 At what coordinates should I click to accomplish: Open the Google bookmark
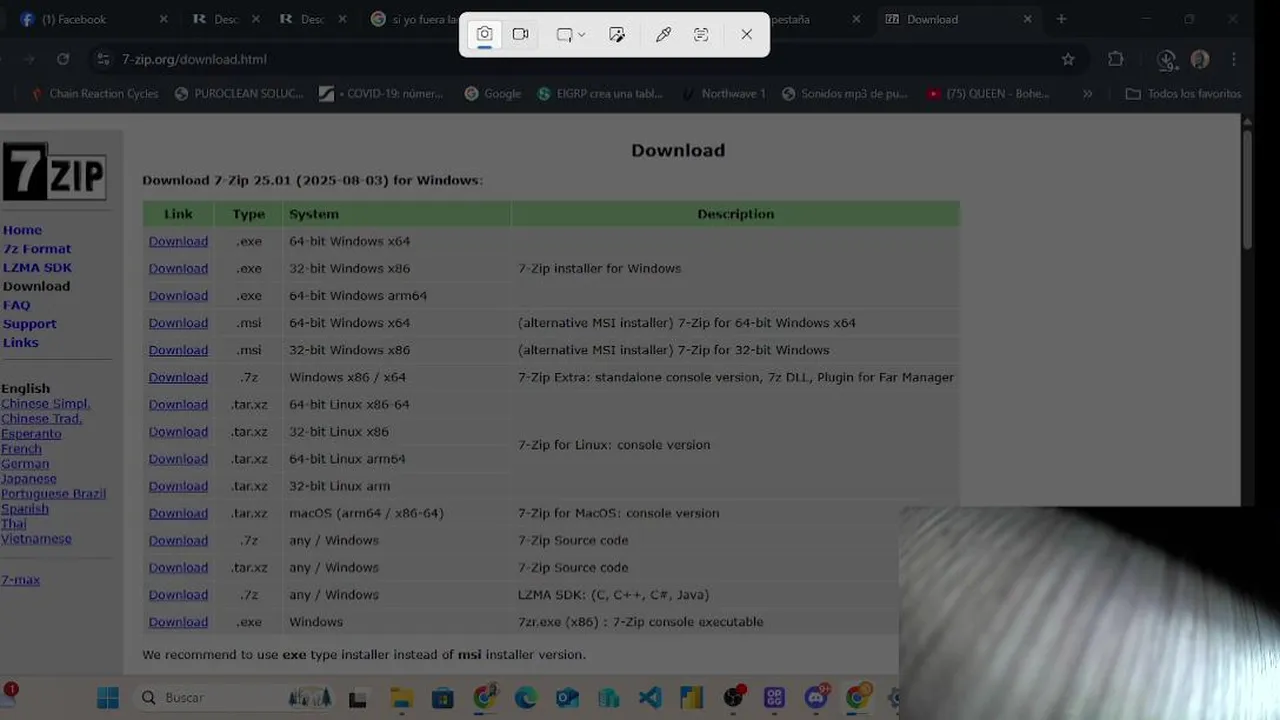pos(492,94)
